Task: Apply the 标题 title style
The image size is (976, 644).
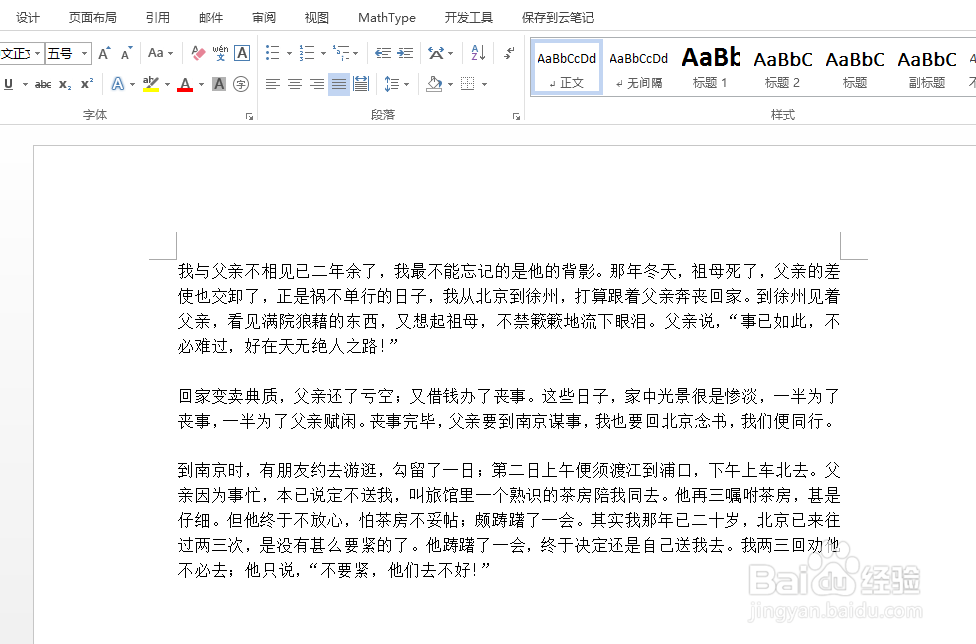Action: pyautogui.click(x=855, y=67)
